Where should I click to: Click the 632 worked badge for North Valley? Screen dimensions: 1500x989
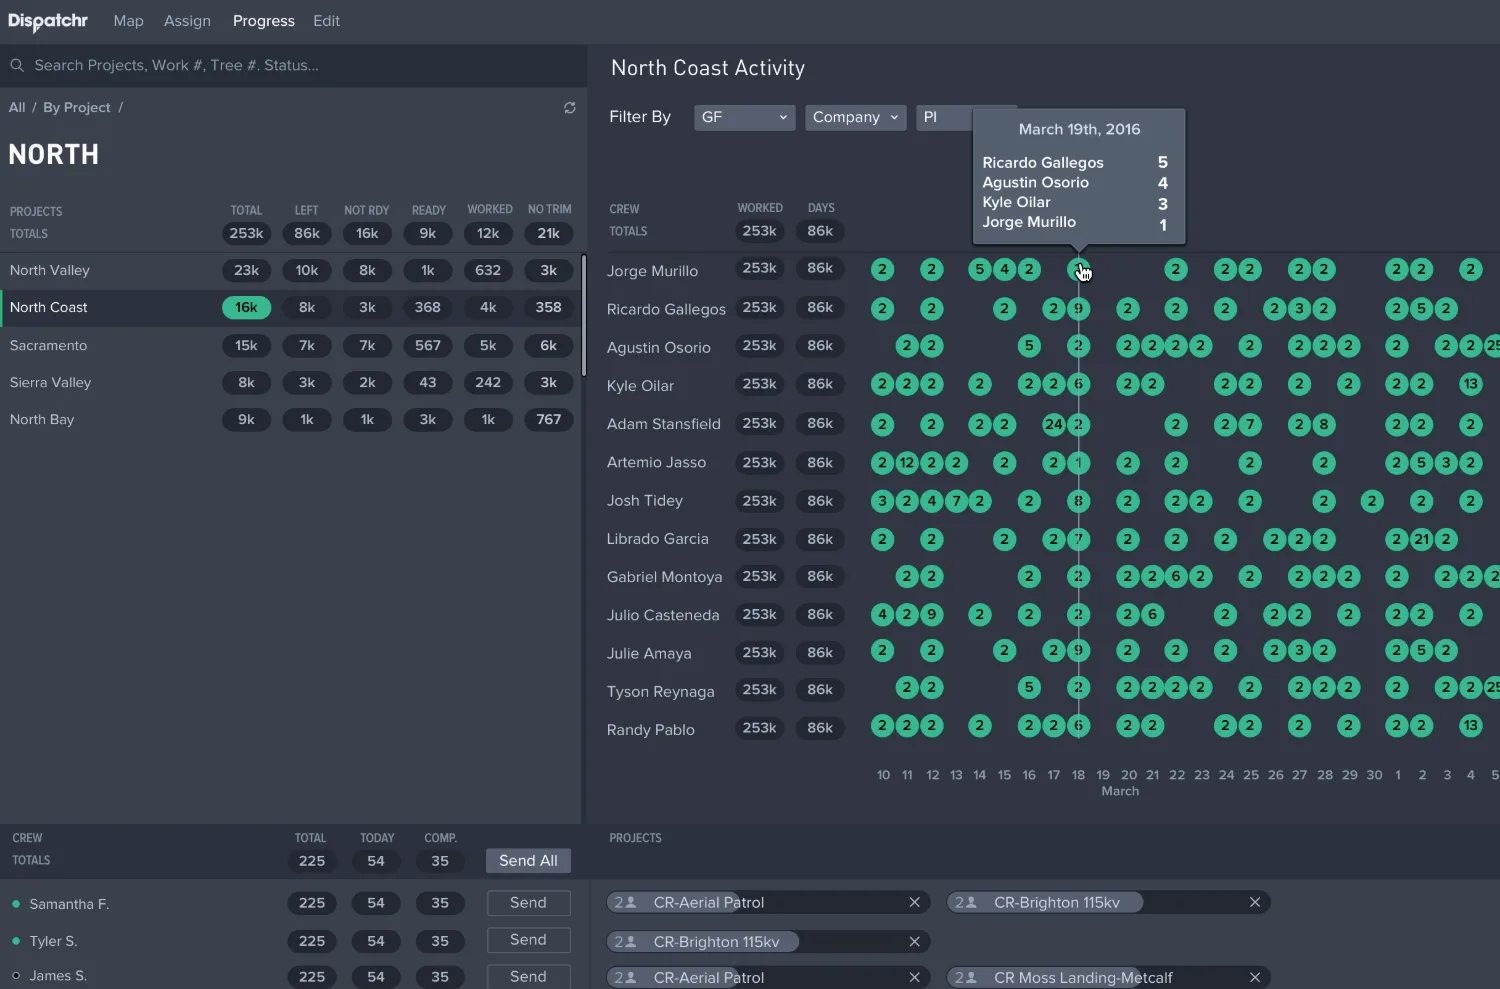pos(488,270)
